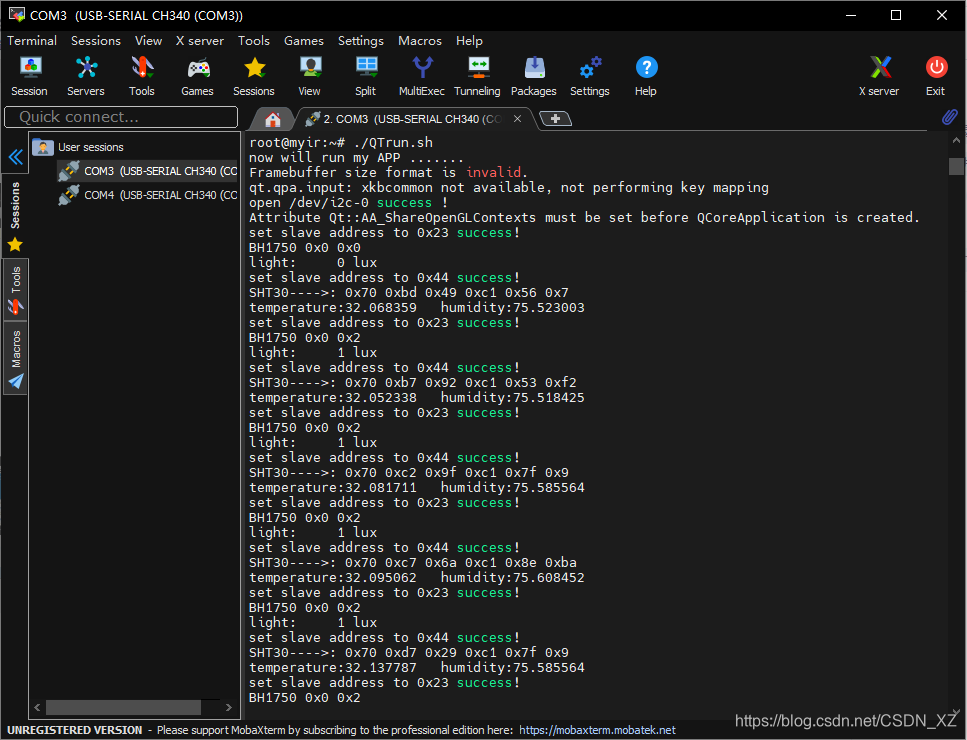
Task: Open the Tools toolbar icon
Action: (x=141, y=76)
